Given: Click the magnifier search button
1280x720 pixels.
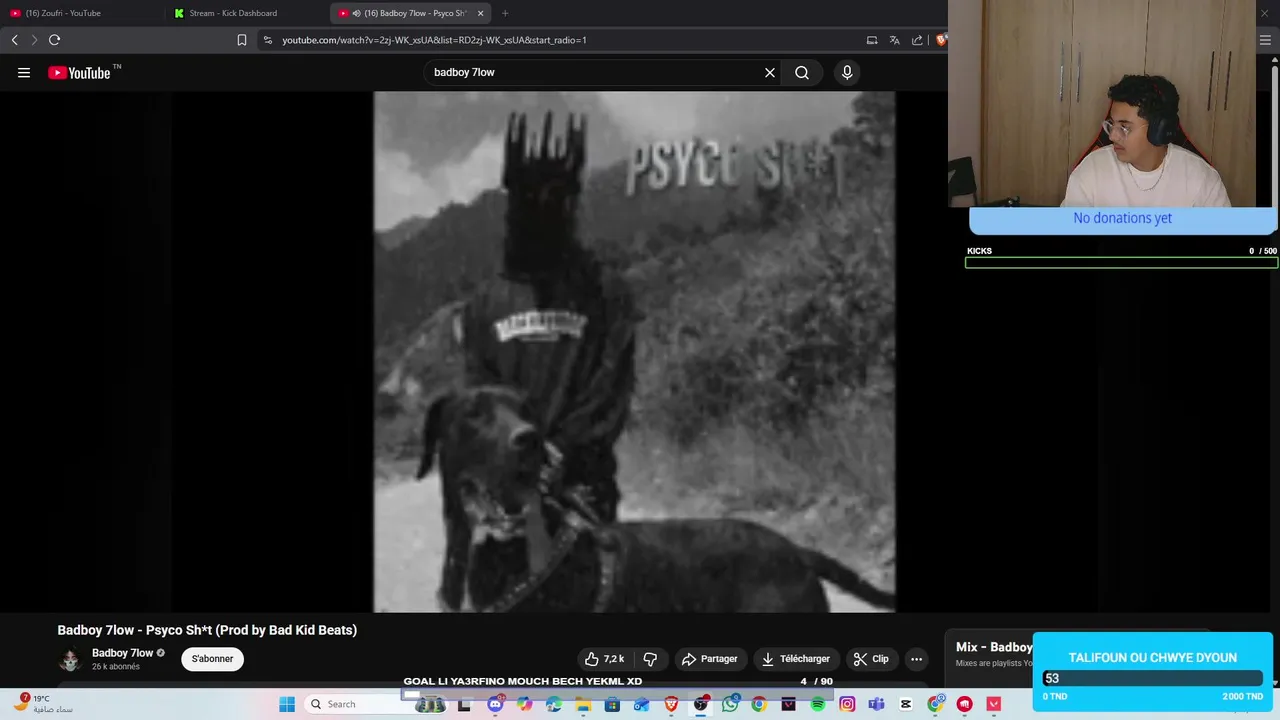Looking at the screenshot, I should coord(802,72).
